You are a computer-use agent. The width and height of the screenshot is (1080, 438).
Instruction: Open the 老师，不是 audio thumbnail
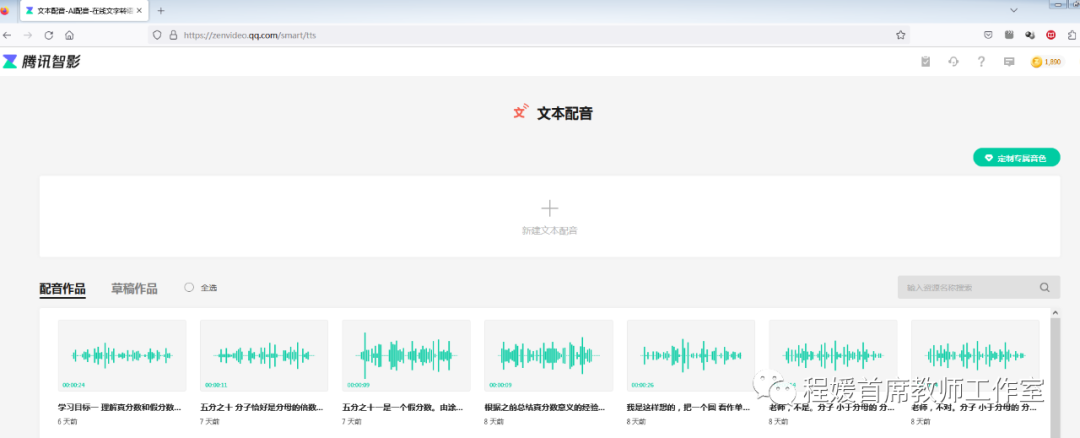(833, 355)
